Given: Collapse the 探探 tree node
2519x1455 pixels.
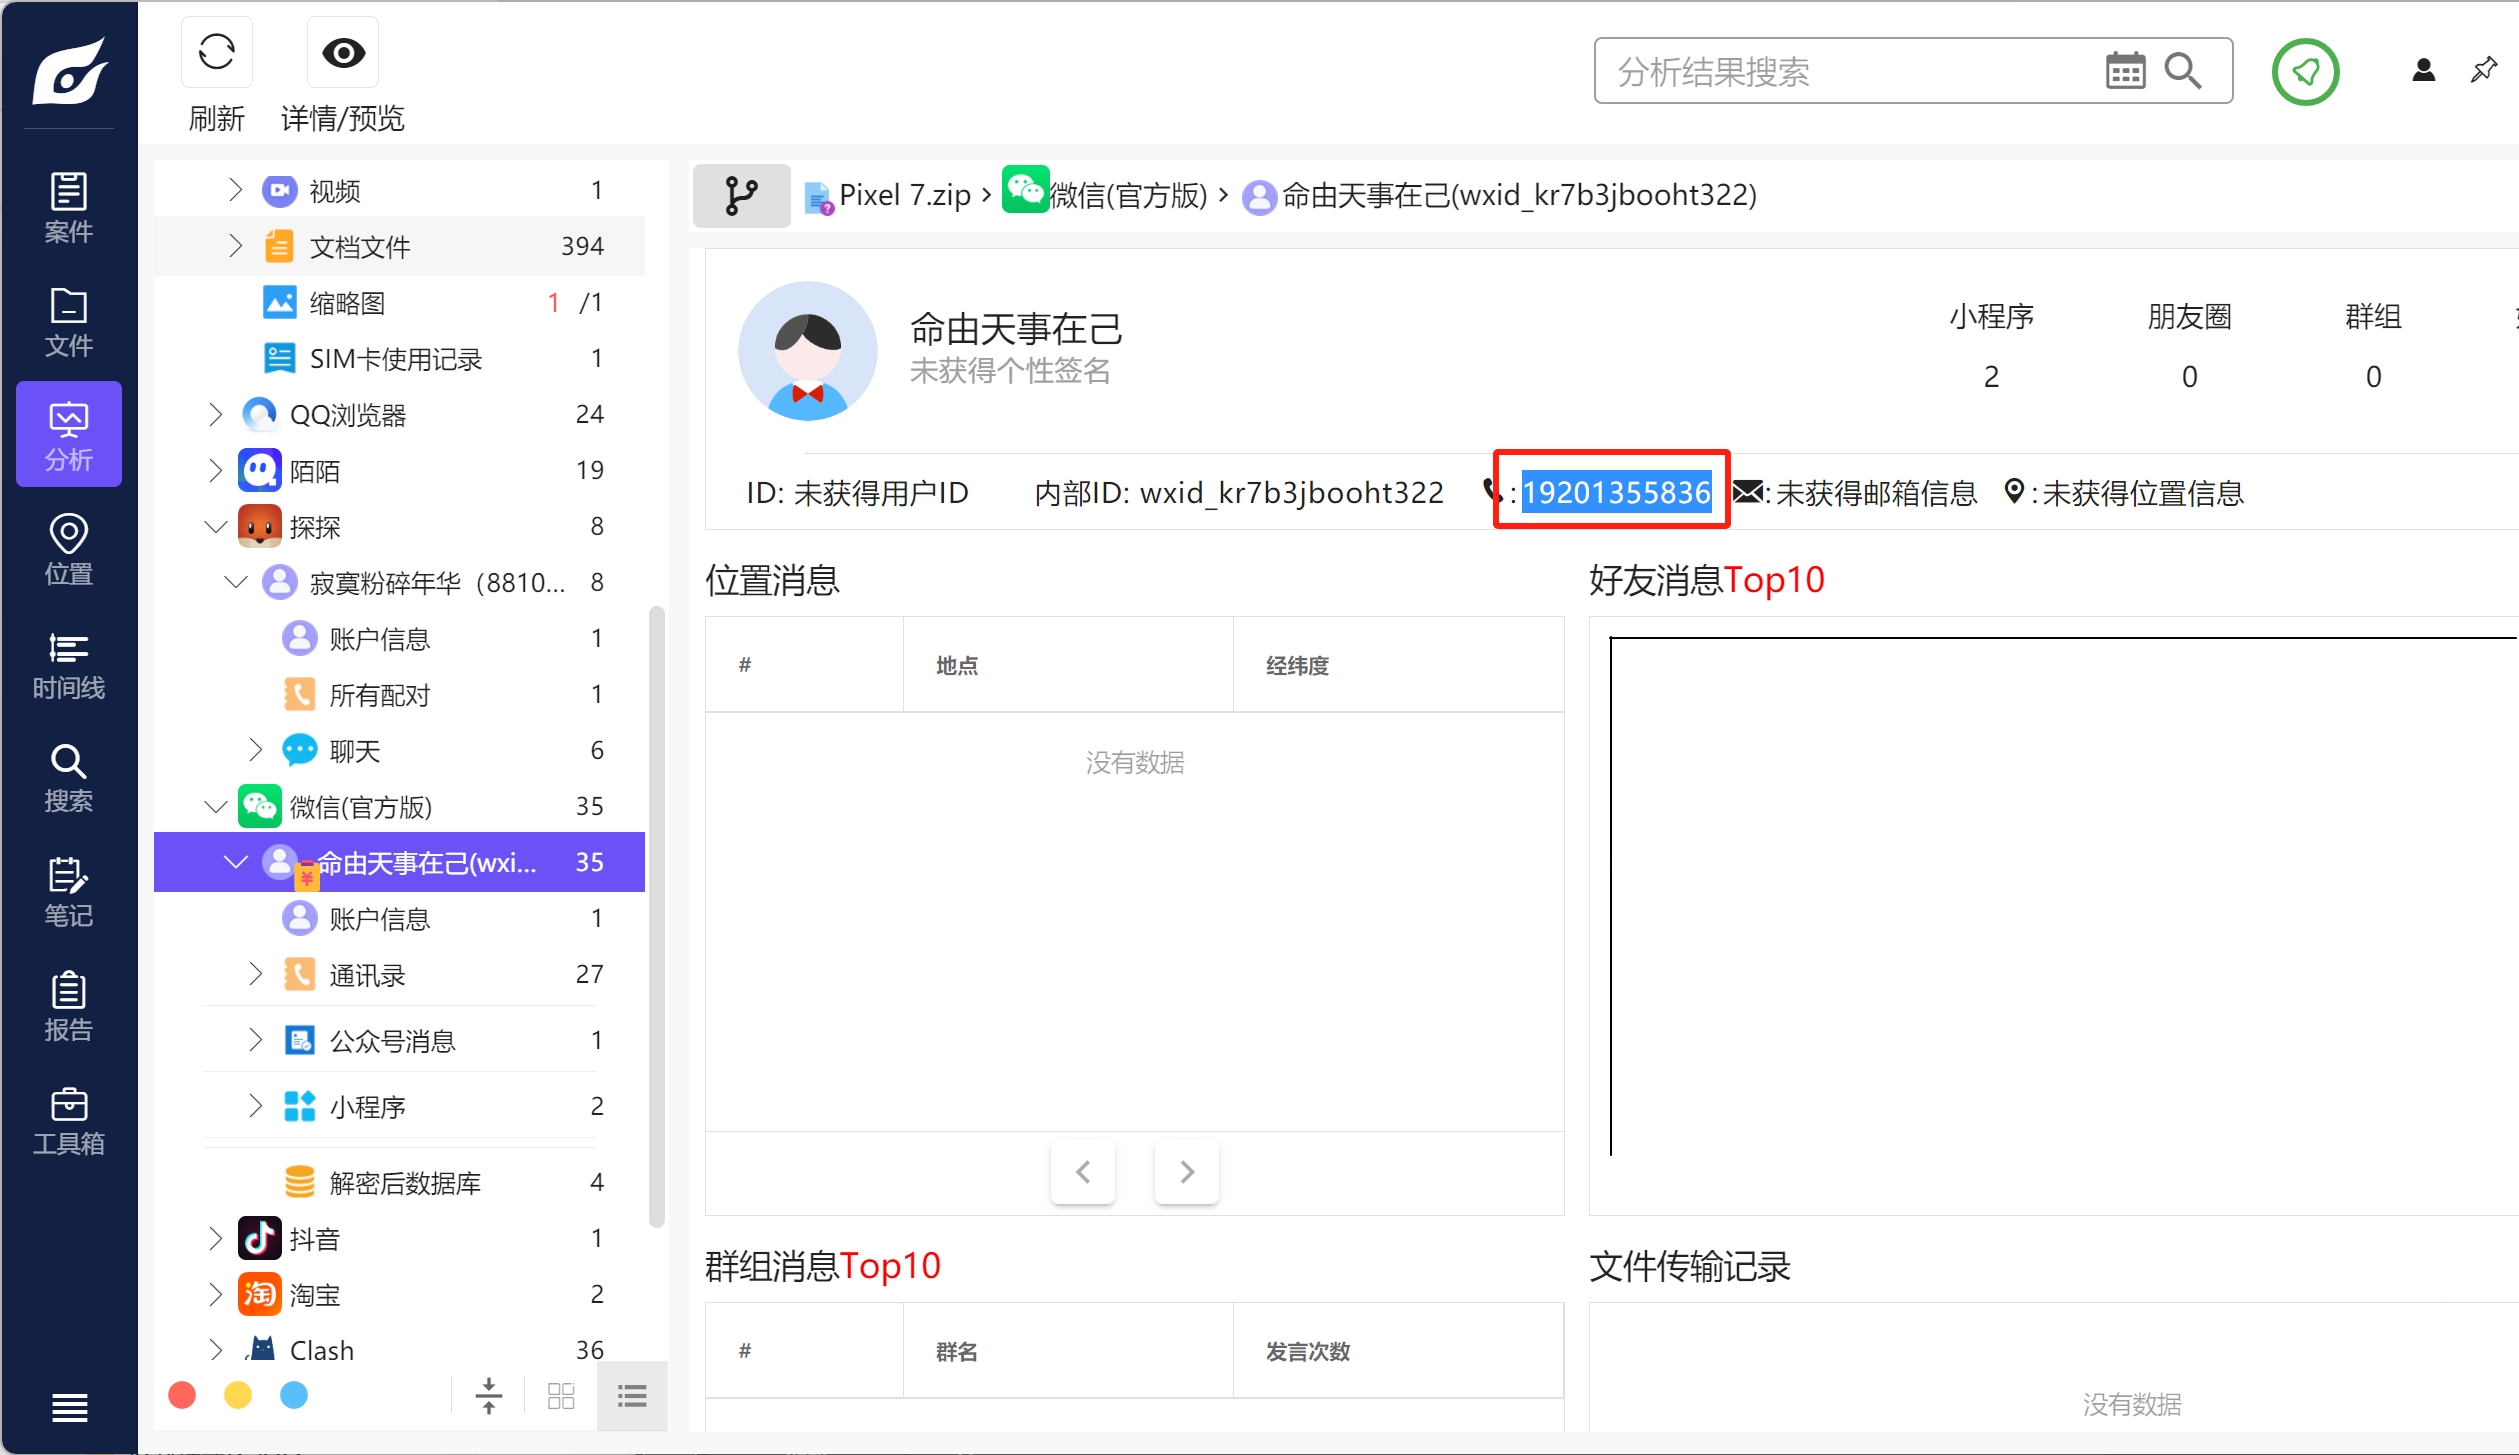Looking at the screenshot, I should click(x=215, y=526).
